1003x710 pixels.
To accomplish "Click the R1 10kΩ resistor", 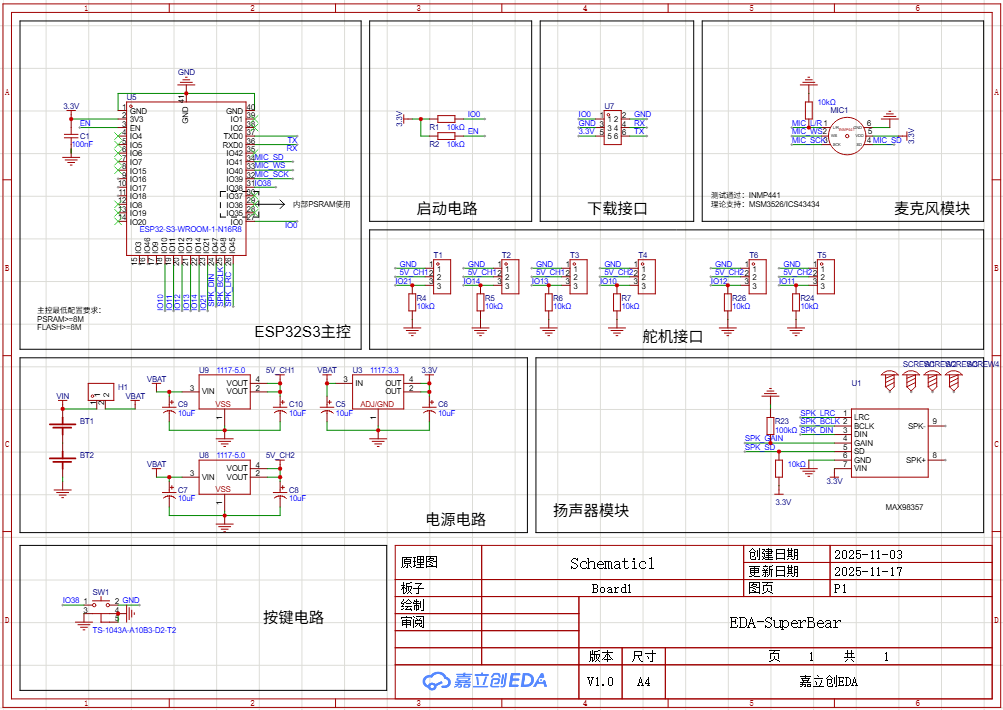I will [x=446, y=118].
